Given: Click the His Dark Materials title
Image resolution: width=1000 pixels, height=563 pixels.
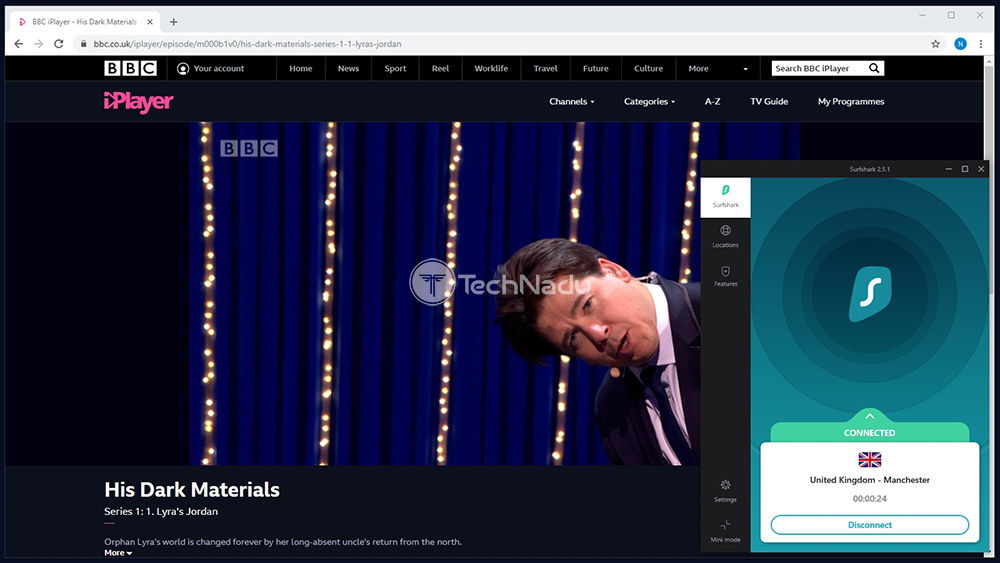Looking at the screenshot, I should coord(192,489).
